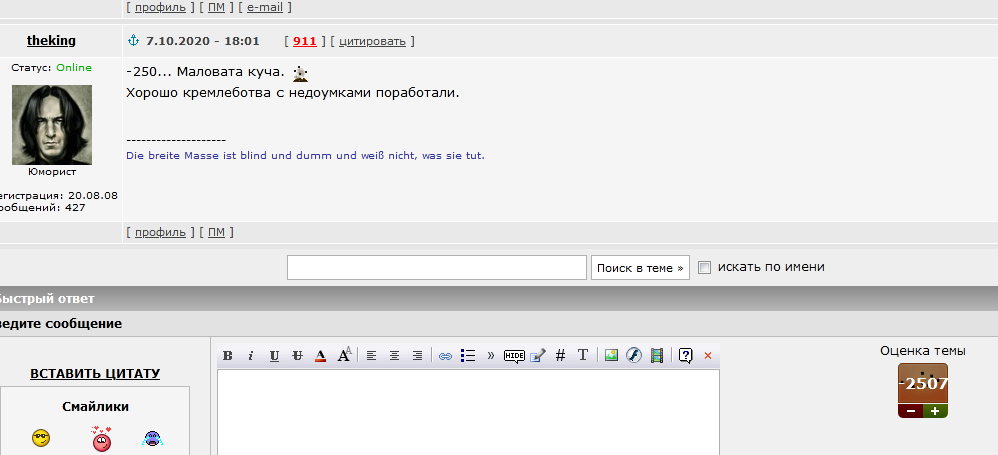Screen dimensions: 998x455
Task: Click inside the message text area
Action: click(x=468, y=412)
